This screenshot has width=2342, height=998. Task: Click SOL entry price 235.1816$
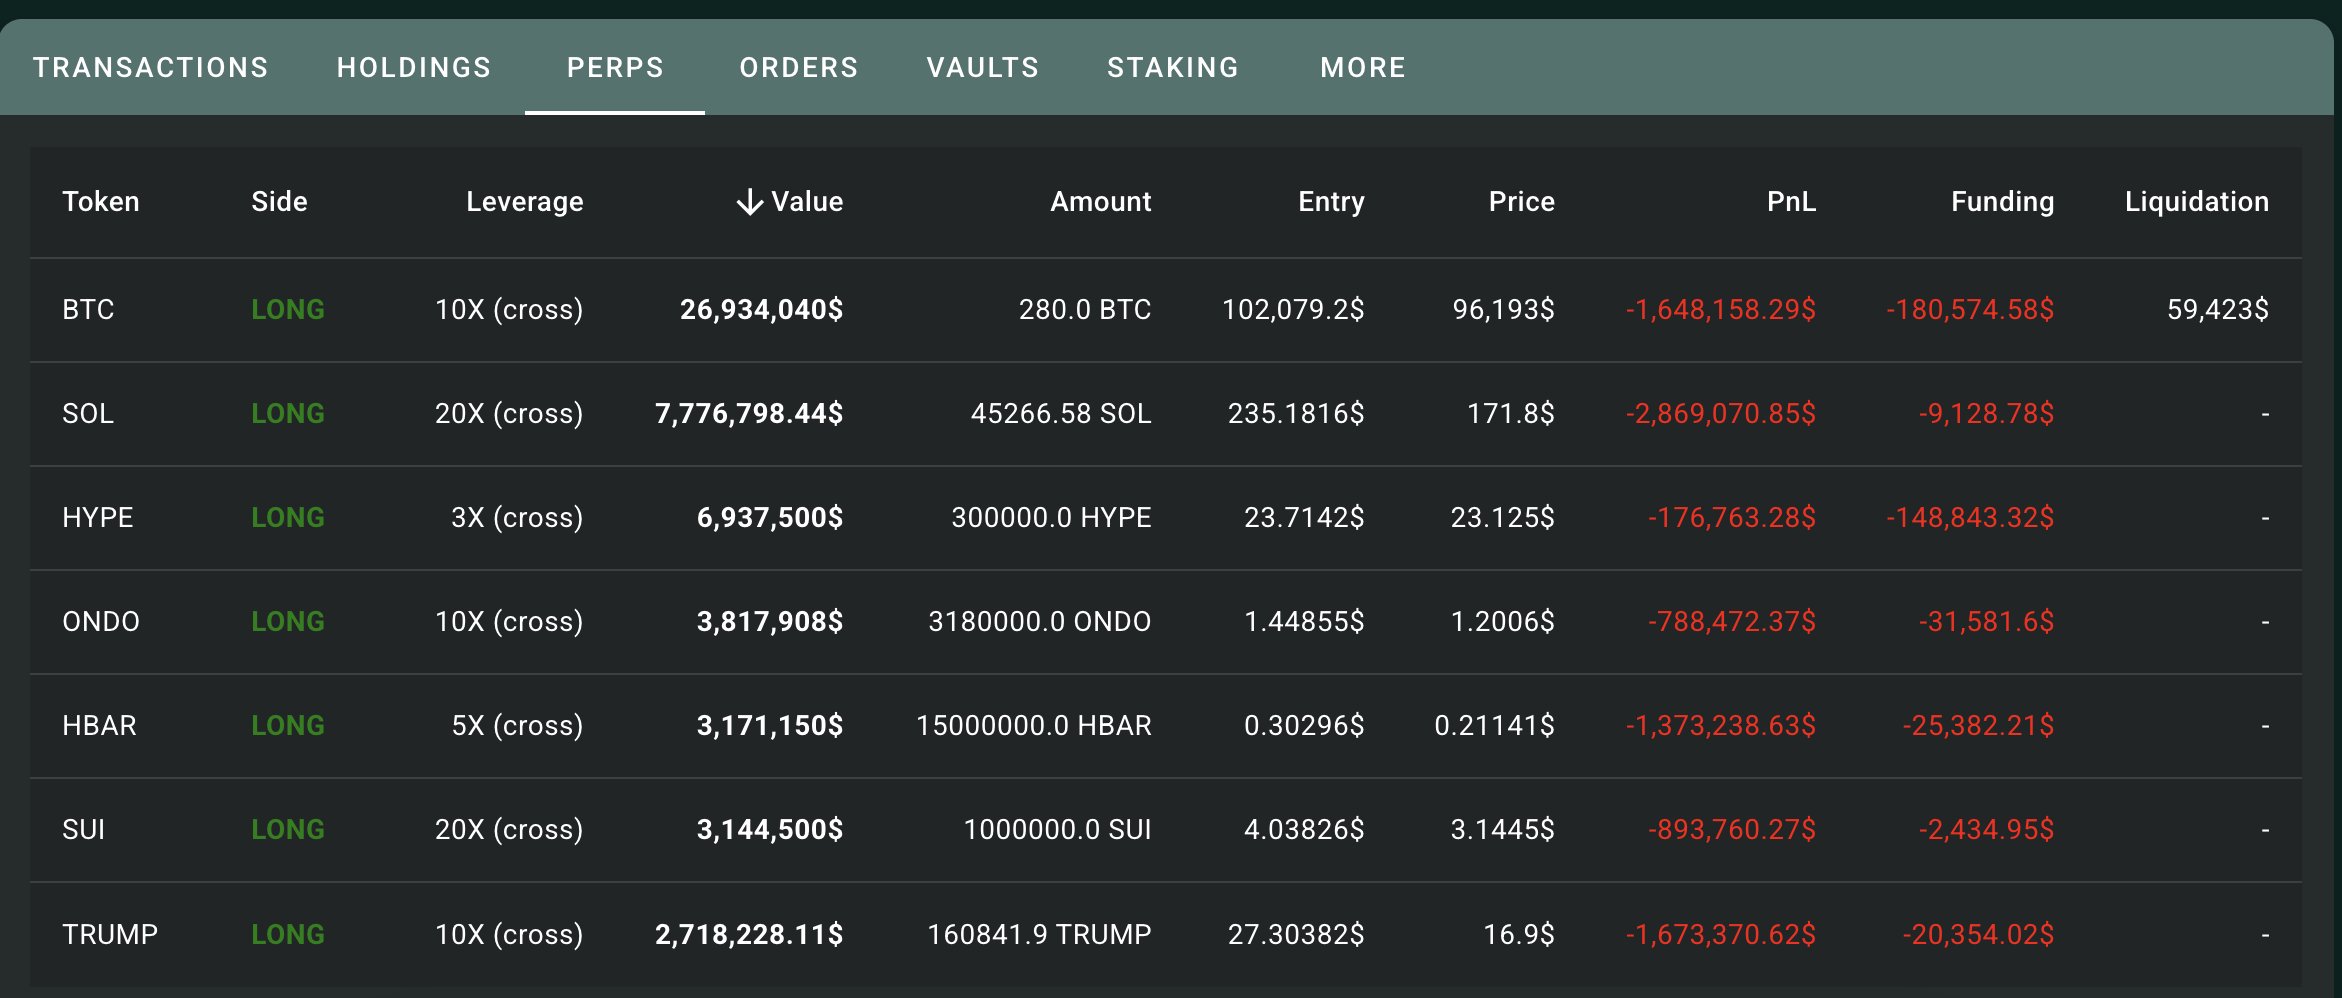tap(1296, 414)
